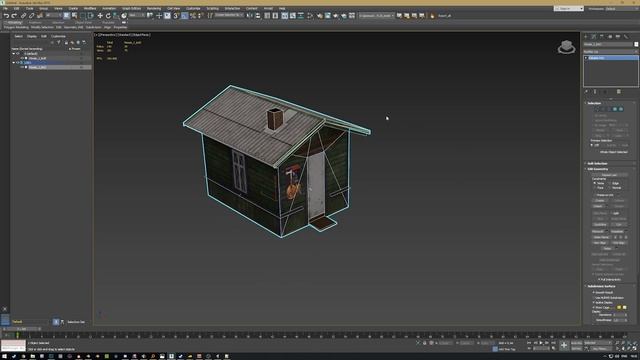Select the Edge constraint radio button
The width and height of the screenshot is (640, 360).
[609, 183]
